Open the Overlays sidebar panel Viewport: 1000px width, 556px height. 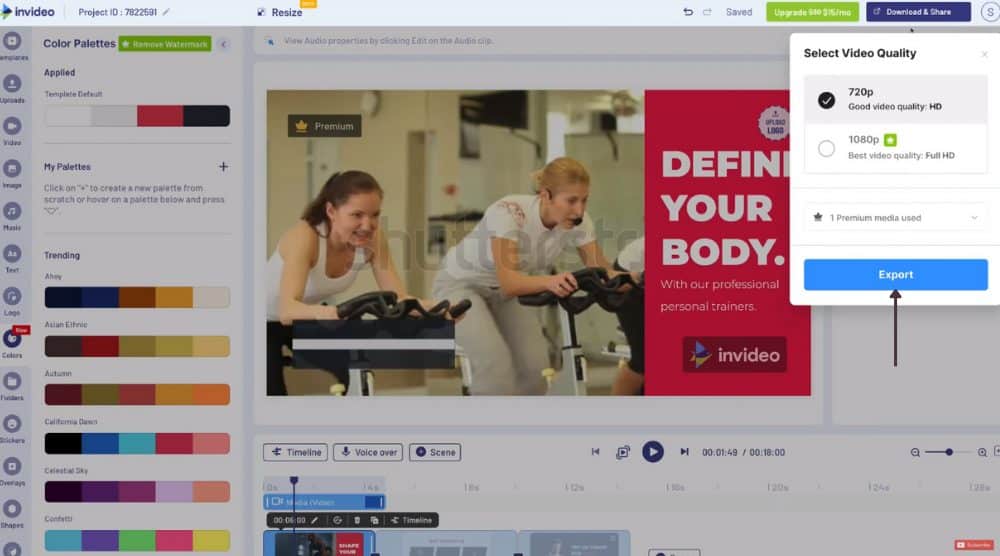click(12, 472)
